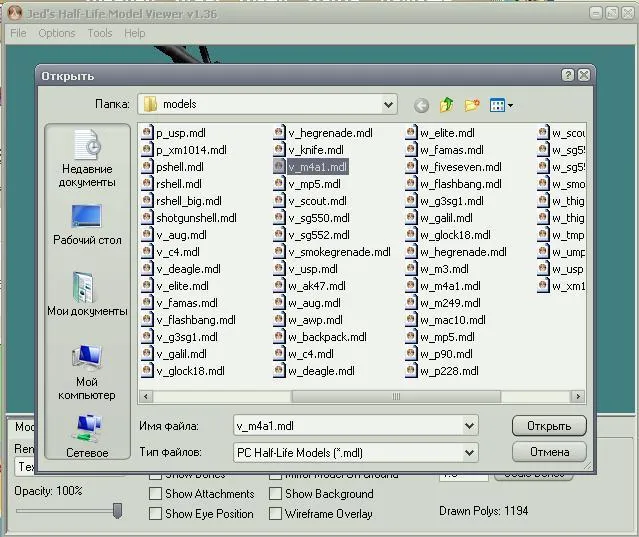Expand the file name (Имя файла) dropdown
The width and height of the screenshot is (639, 537).
[x=469, y=426]
